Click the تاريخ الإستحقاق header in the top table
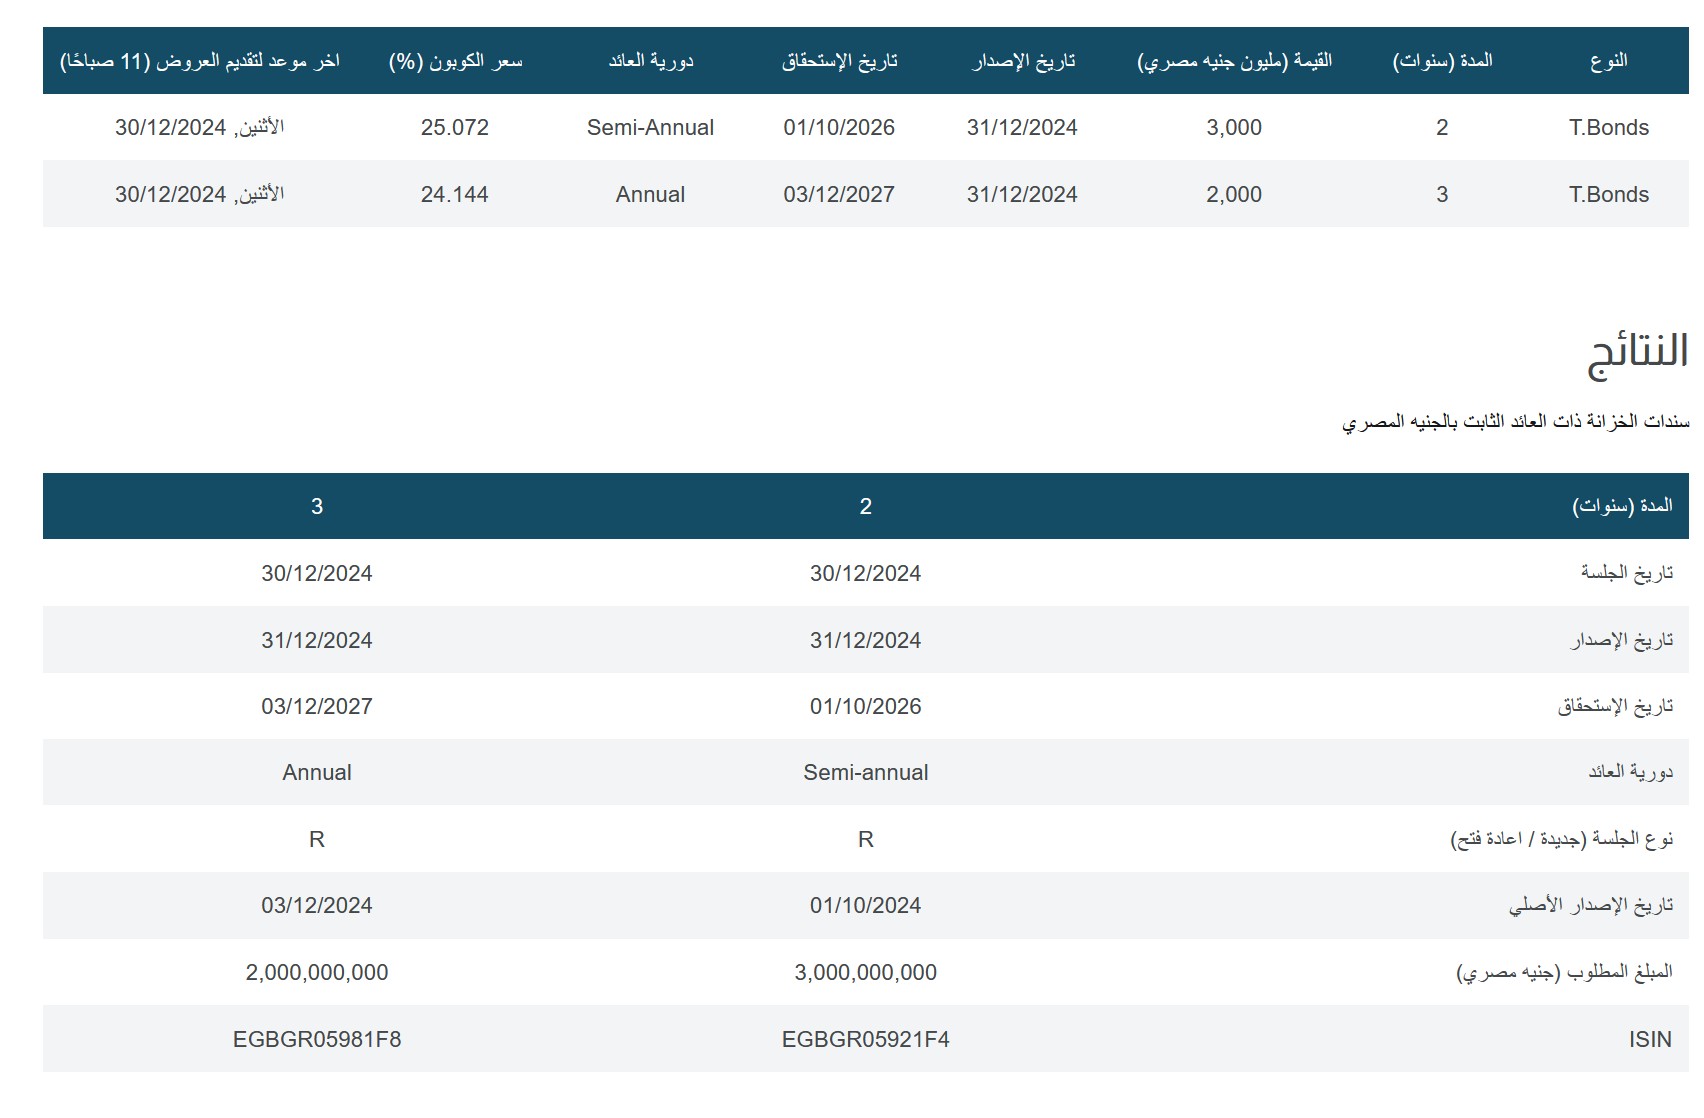The image size is (1704, 1118). click(839, 61)
